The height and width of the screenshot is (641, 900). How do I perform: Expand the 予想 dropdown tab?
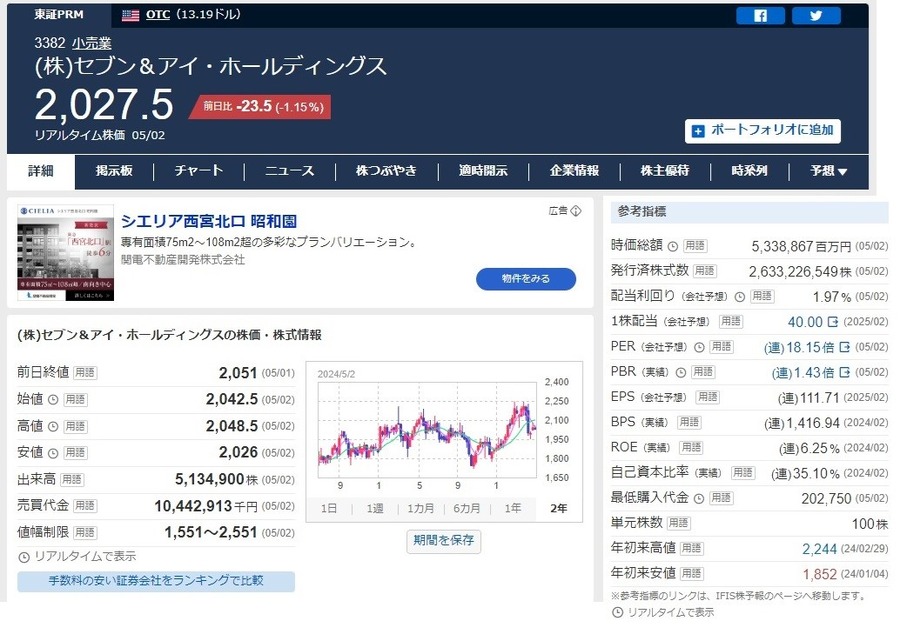(826, 171)
